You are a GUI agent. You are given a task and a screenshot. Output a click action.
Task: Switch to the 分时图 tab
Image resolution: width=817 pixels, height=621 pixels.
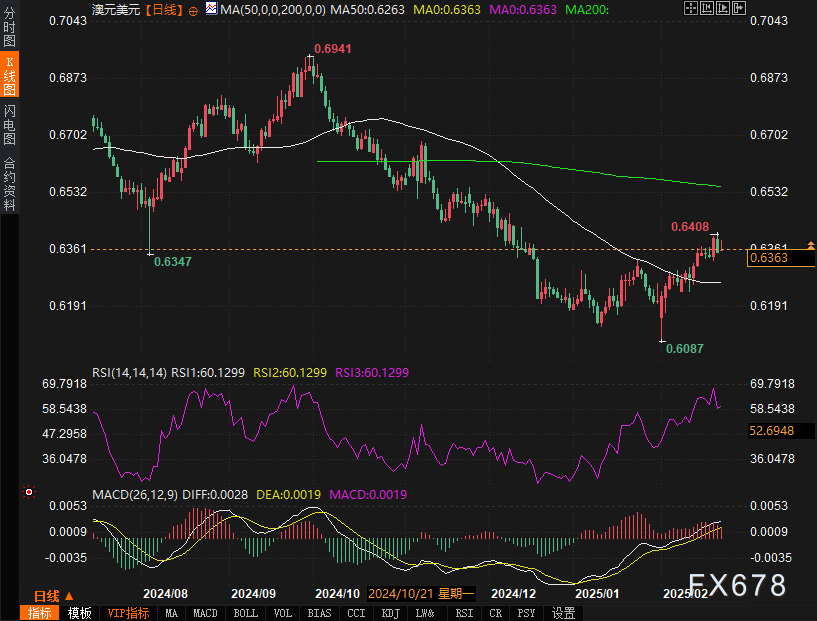point(9,26)
